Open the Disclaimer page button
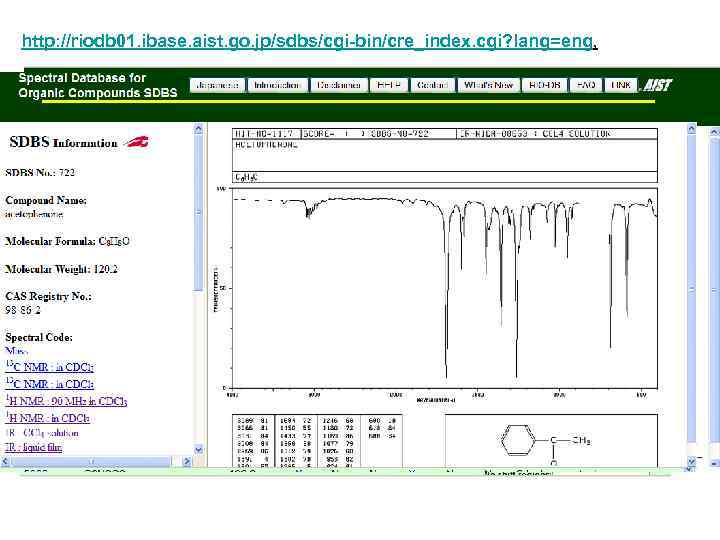Image resolution: width=720 pixels, height=540 pixels. 339,85
